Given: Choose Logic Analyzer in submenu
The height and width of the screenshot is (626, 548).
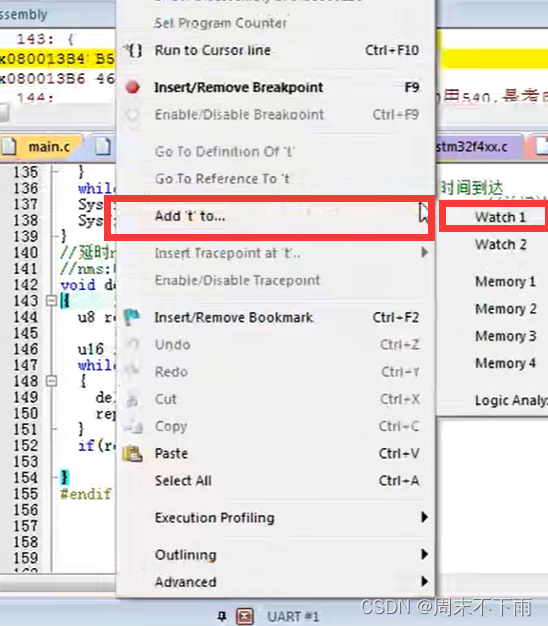Looking at the screenshot, I should [x=511, y=400].
